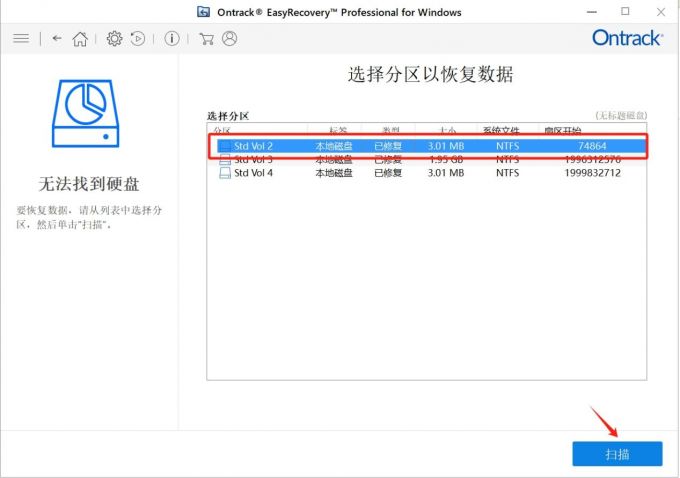Minimize the EasyRecovery window
Screen dimensions: 680x478
592,12
